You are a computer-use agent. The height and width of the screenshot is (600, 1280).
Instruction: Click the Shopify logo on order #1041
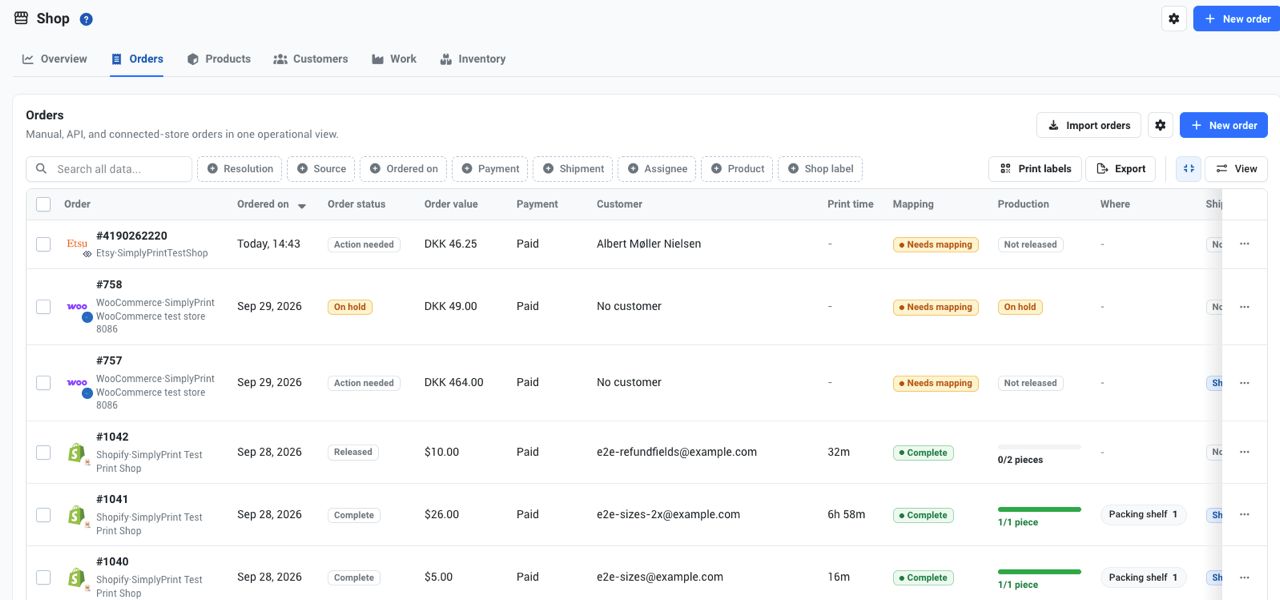(76, 515)
